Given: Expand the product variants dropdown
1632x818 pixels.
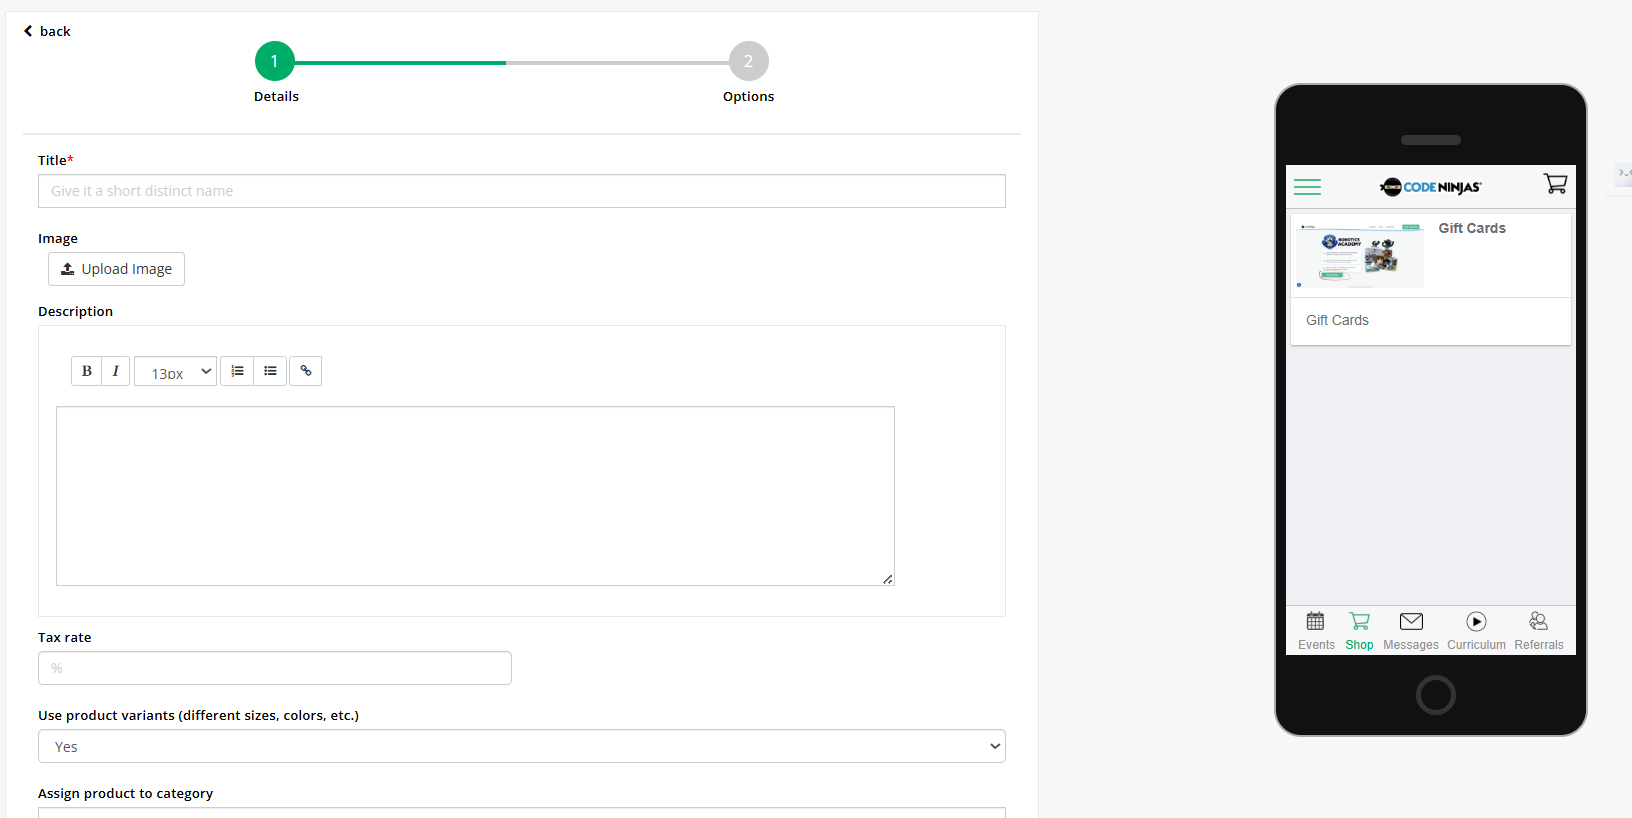Looking at the screenshot, I should [x=521, y=746].
